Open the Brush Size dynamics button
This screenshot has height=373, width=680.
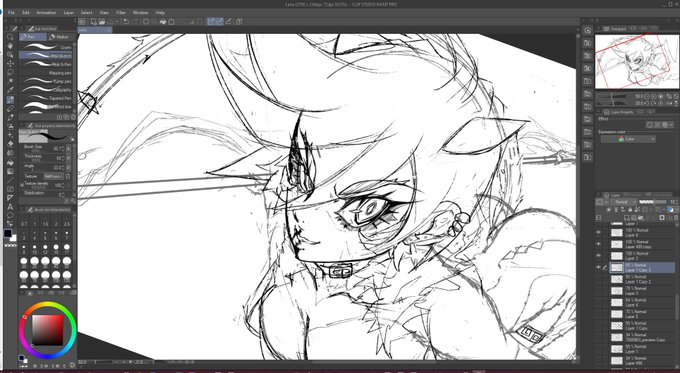[x=68, y=148]
